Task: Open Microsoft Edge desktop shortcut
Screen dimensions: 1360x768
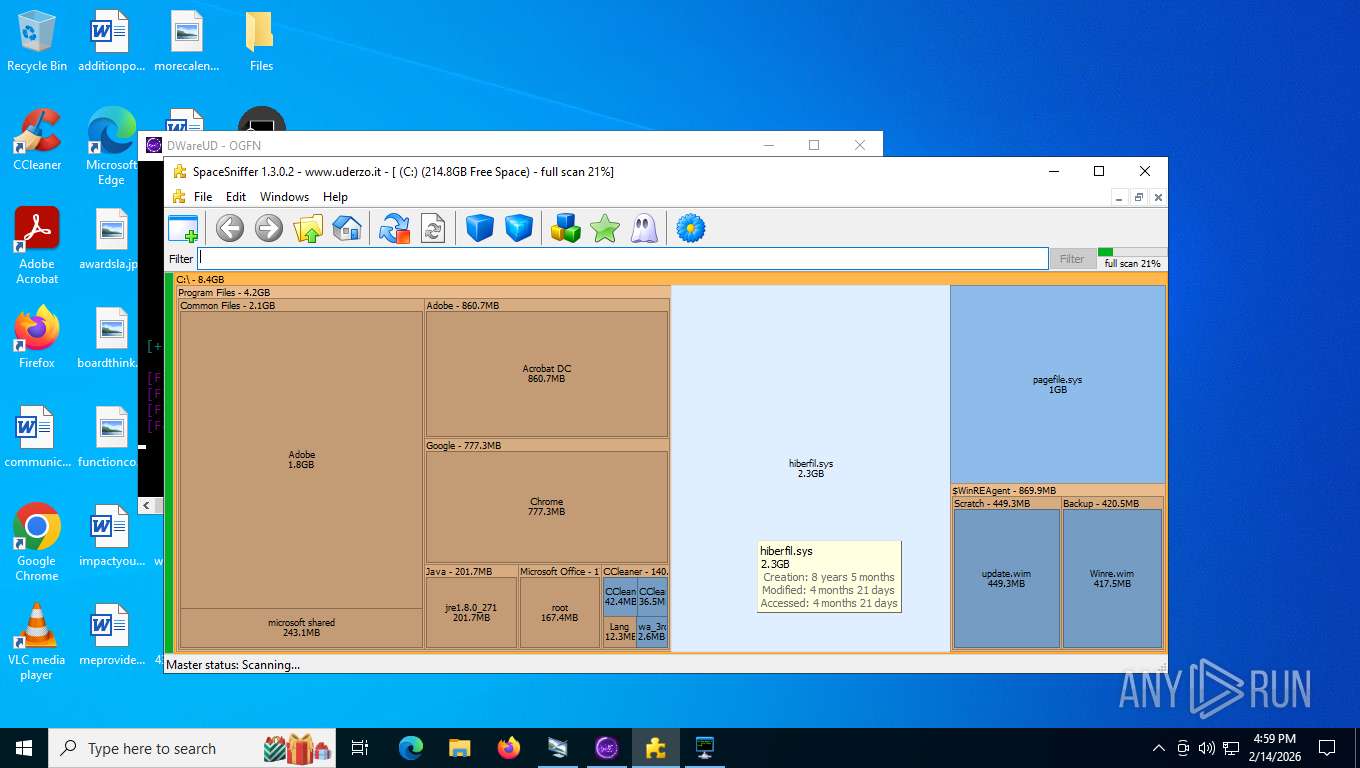Action: coord(111,146)
